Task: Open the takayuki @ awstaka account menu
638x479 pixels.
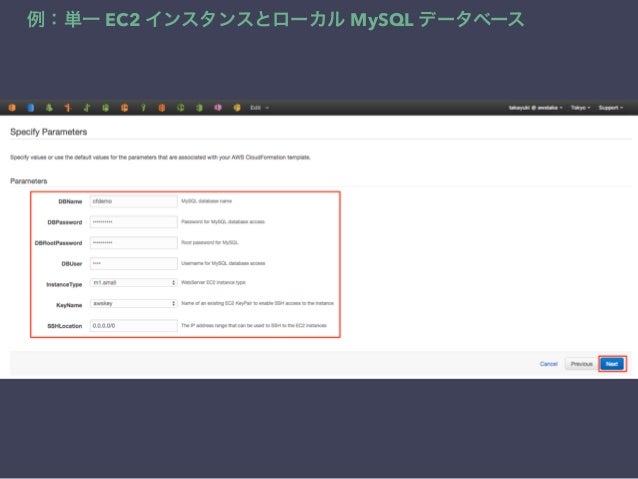Action: click(535, 108)
